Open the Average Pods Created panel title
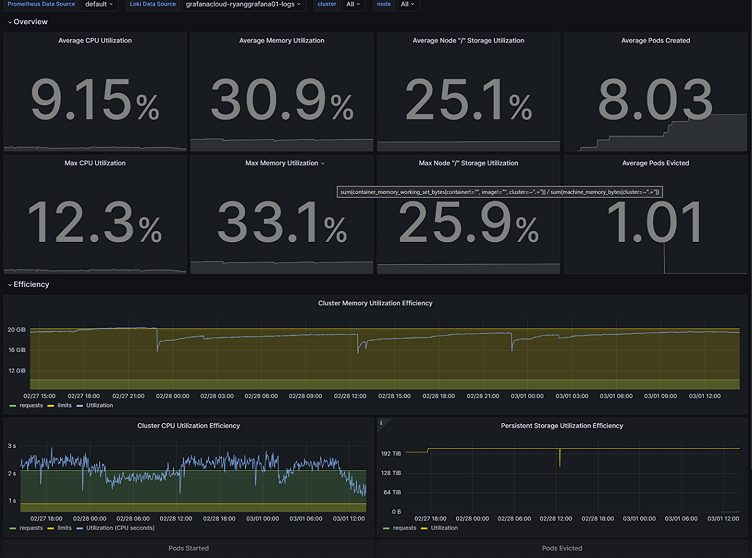This screenshot has width=752, height=558. [655, 41]
